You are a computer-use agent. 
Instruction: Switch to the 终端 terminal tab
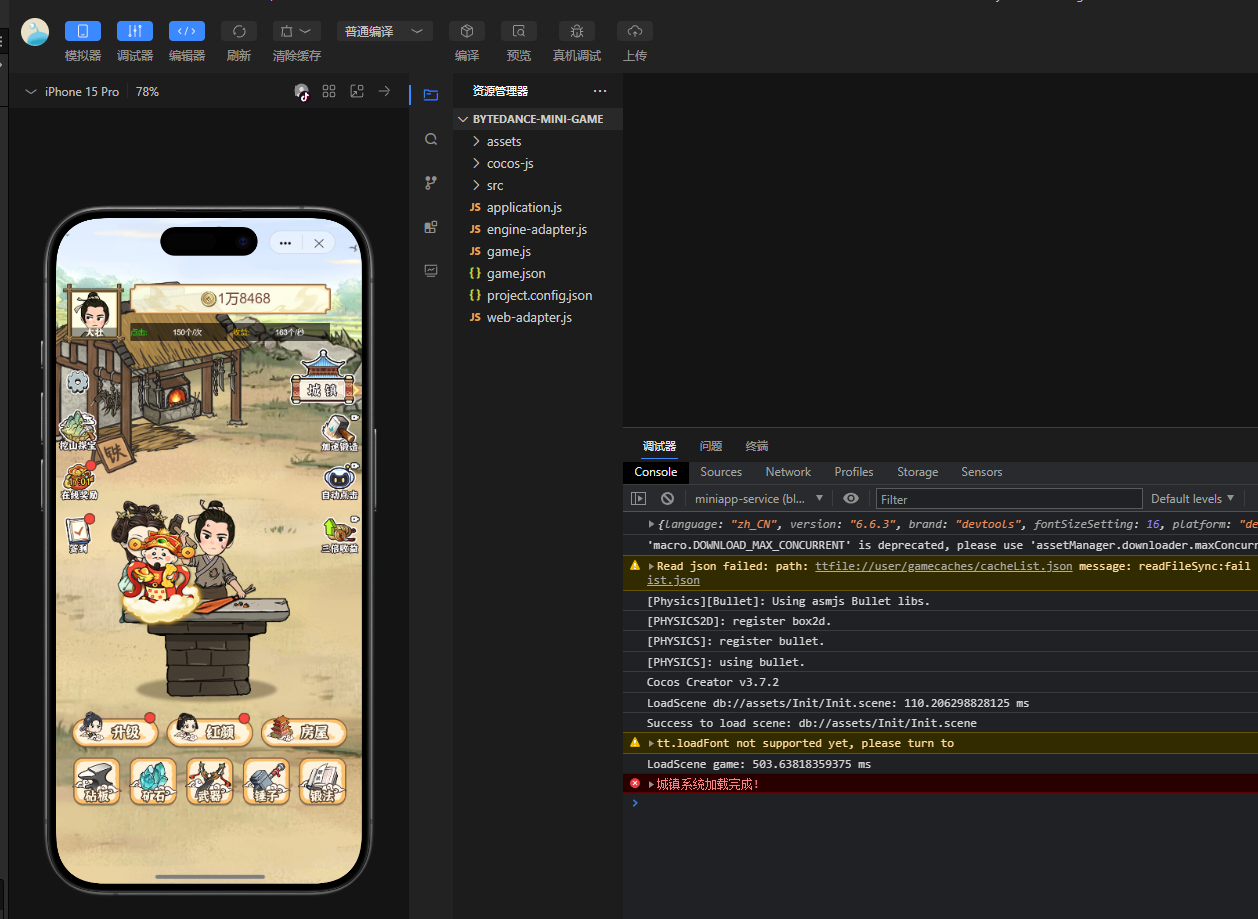click(x=757, y=446)
